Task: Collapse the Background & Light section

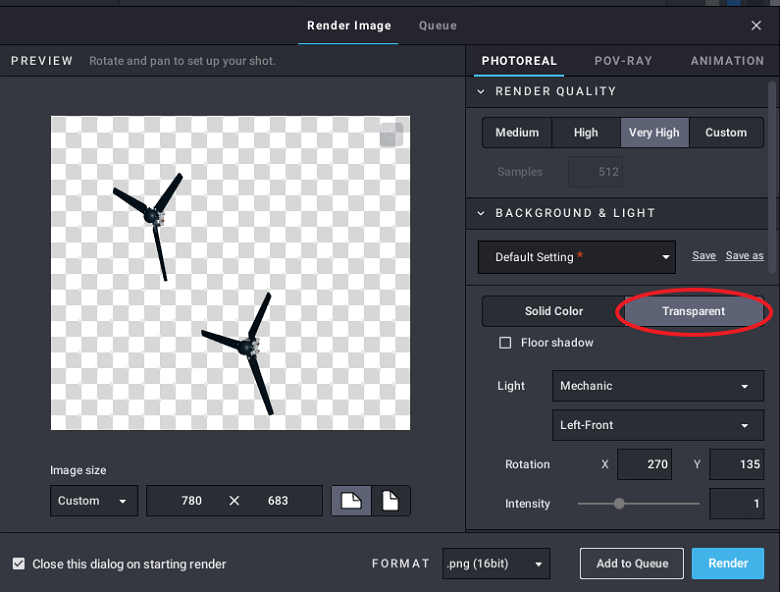Action: (481, 213)
